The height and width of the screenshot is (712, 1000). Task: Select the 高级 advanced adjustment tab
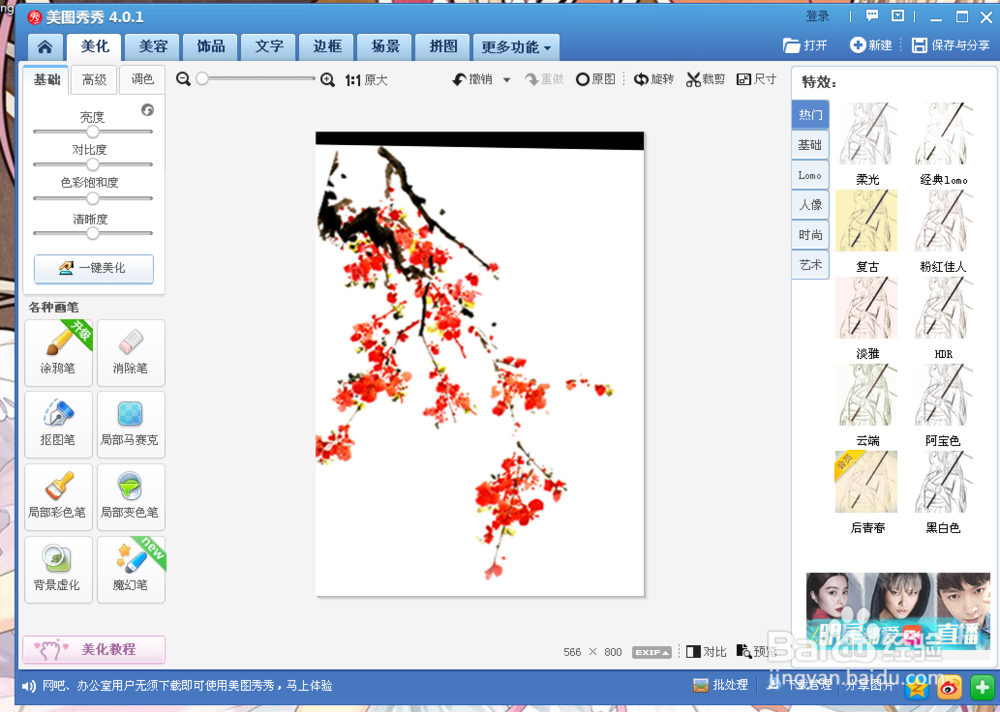click(x=94, y=80)
